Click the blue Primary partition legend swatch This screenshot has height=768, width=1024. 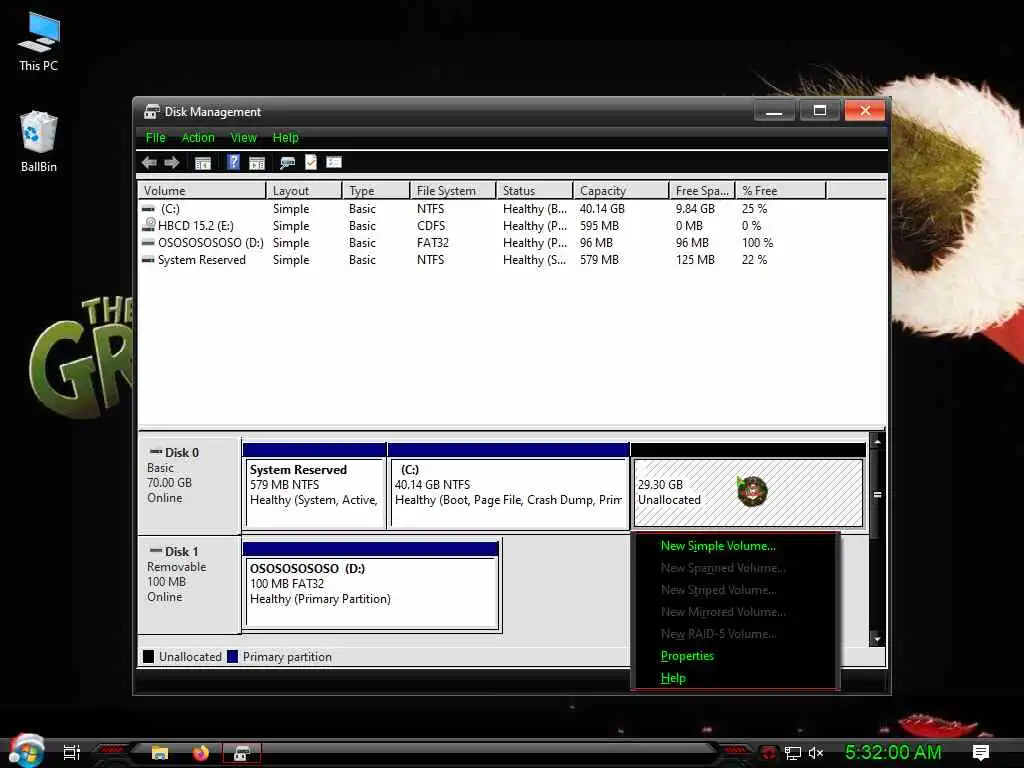point(232,656)
